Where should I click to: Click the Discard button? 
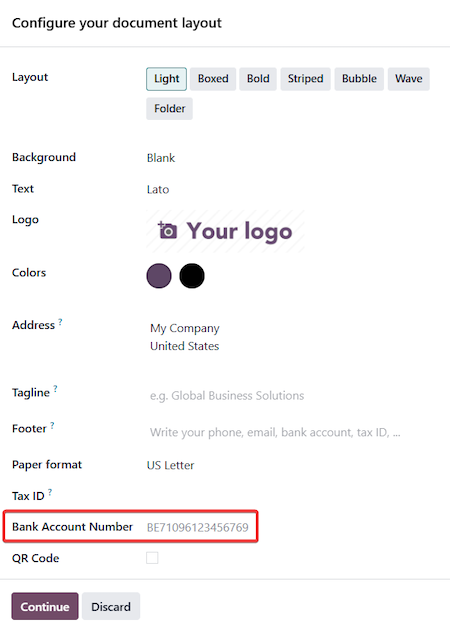pyautogui.click(x=111, y=606)
